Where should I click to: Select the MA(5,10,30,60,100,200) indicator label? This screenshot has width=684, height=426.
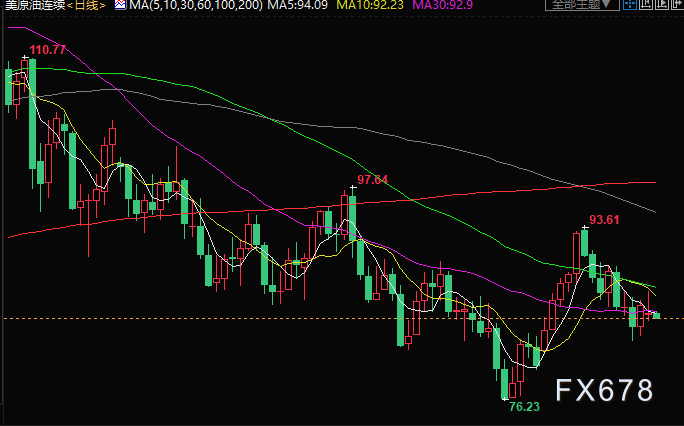coord(197,7)
